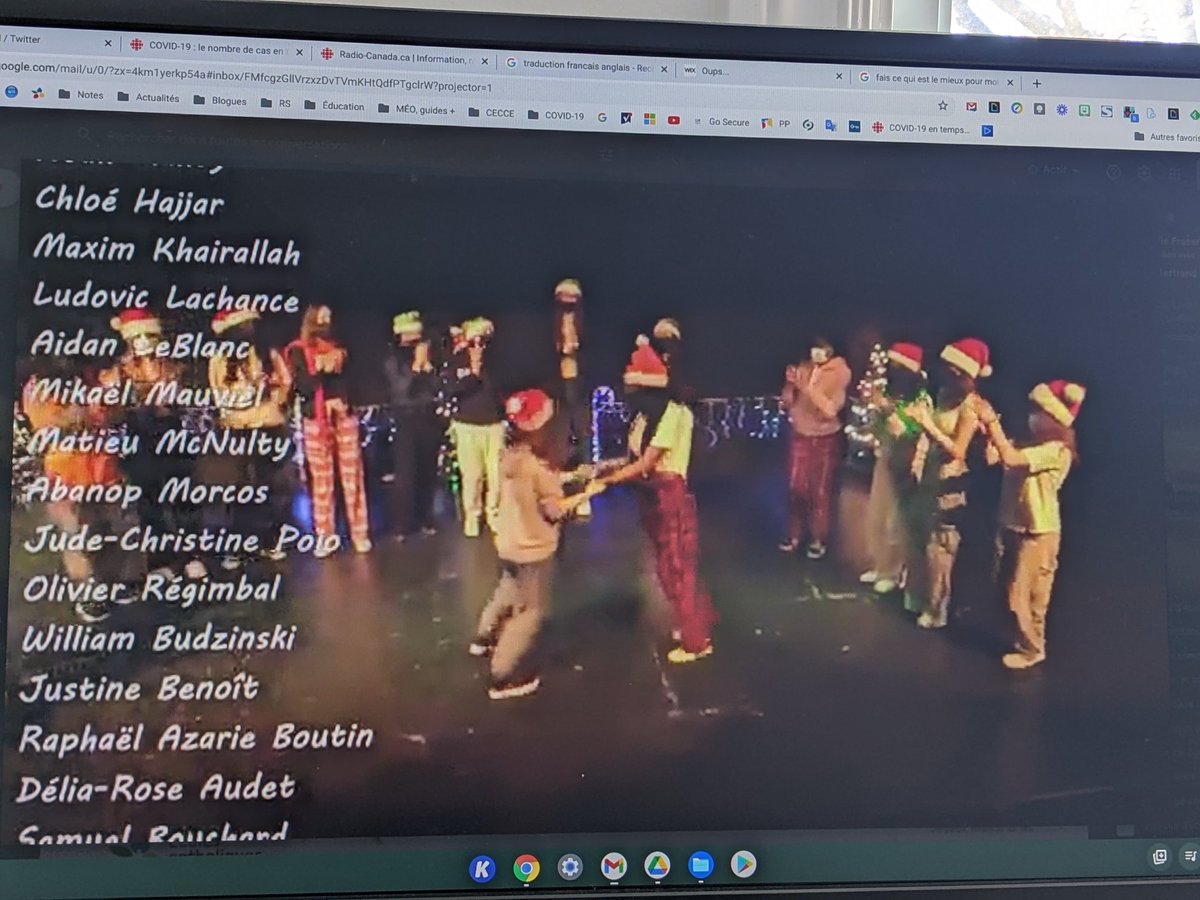
Task: Click the blue play-arrow bookmark icon
Action: 987,129
